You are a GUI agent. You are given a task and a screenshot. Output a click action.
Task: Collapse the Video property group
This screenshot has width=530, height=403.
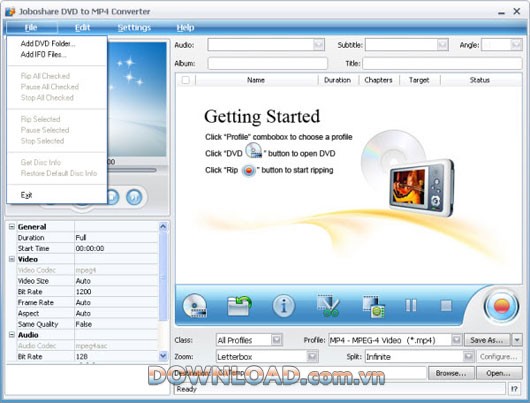tap(11, 259)
